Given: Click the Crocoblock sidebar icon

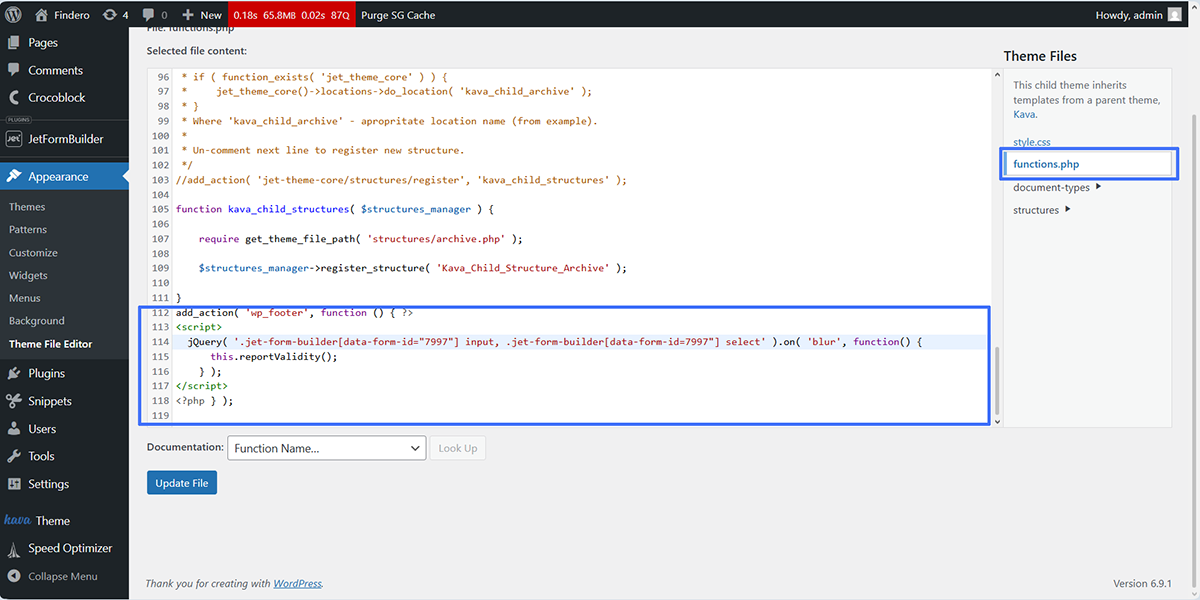Looking at the screenshot, I should [14, 98].
